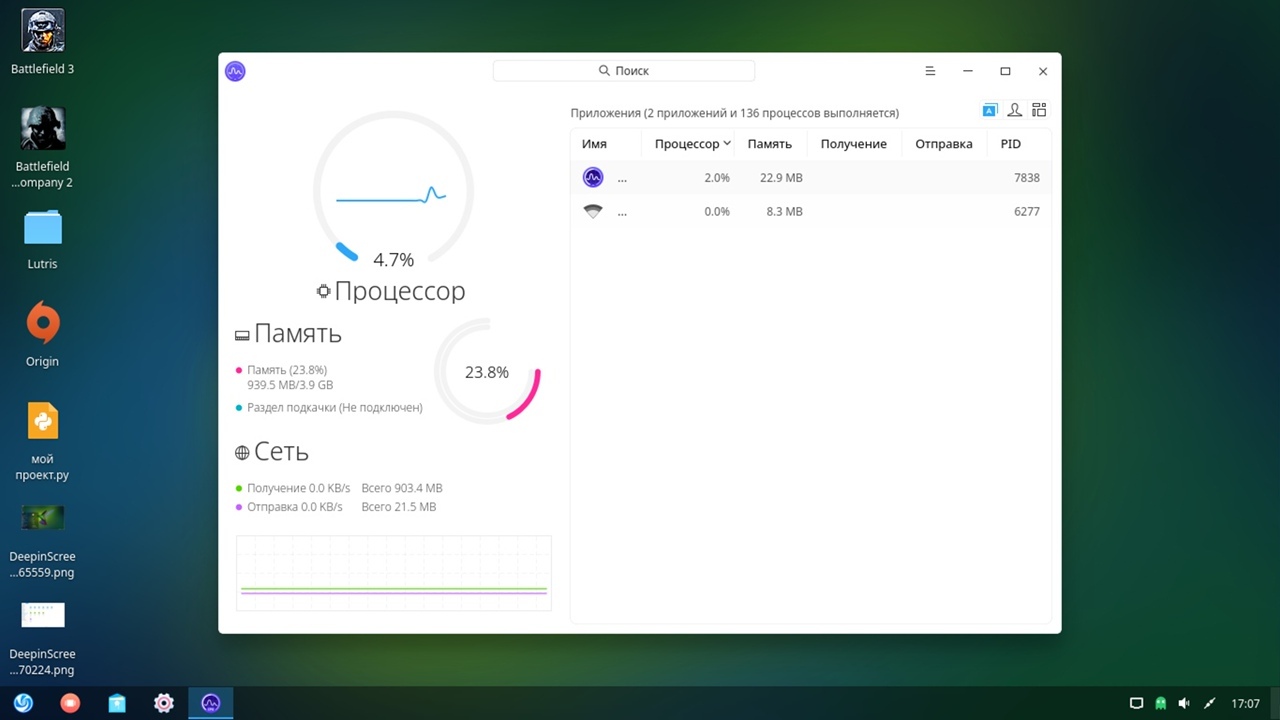
Task: Open the app store box icon in taskbar
Action: click(117, 703)
